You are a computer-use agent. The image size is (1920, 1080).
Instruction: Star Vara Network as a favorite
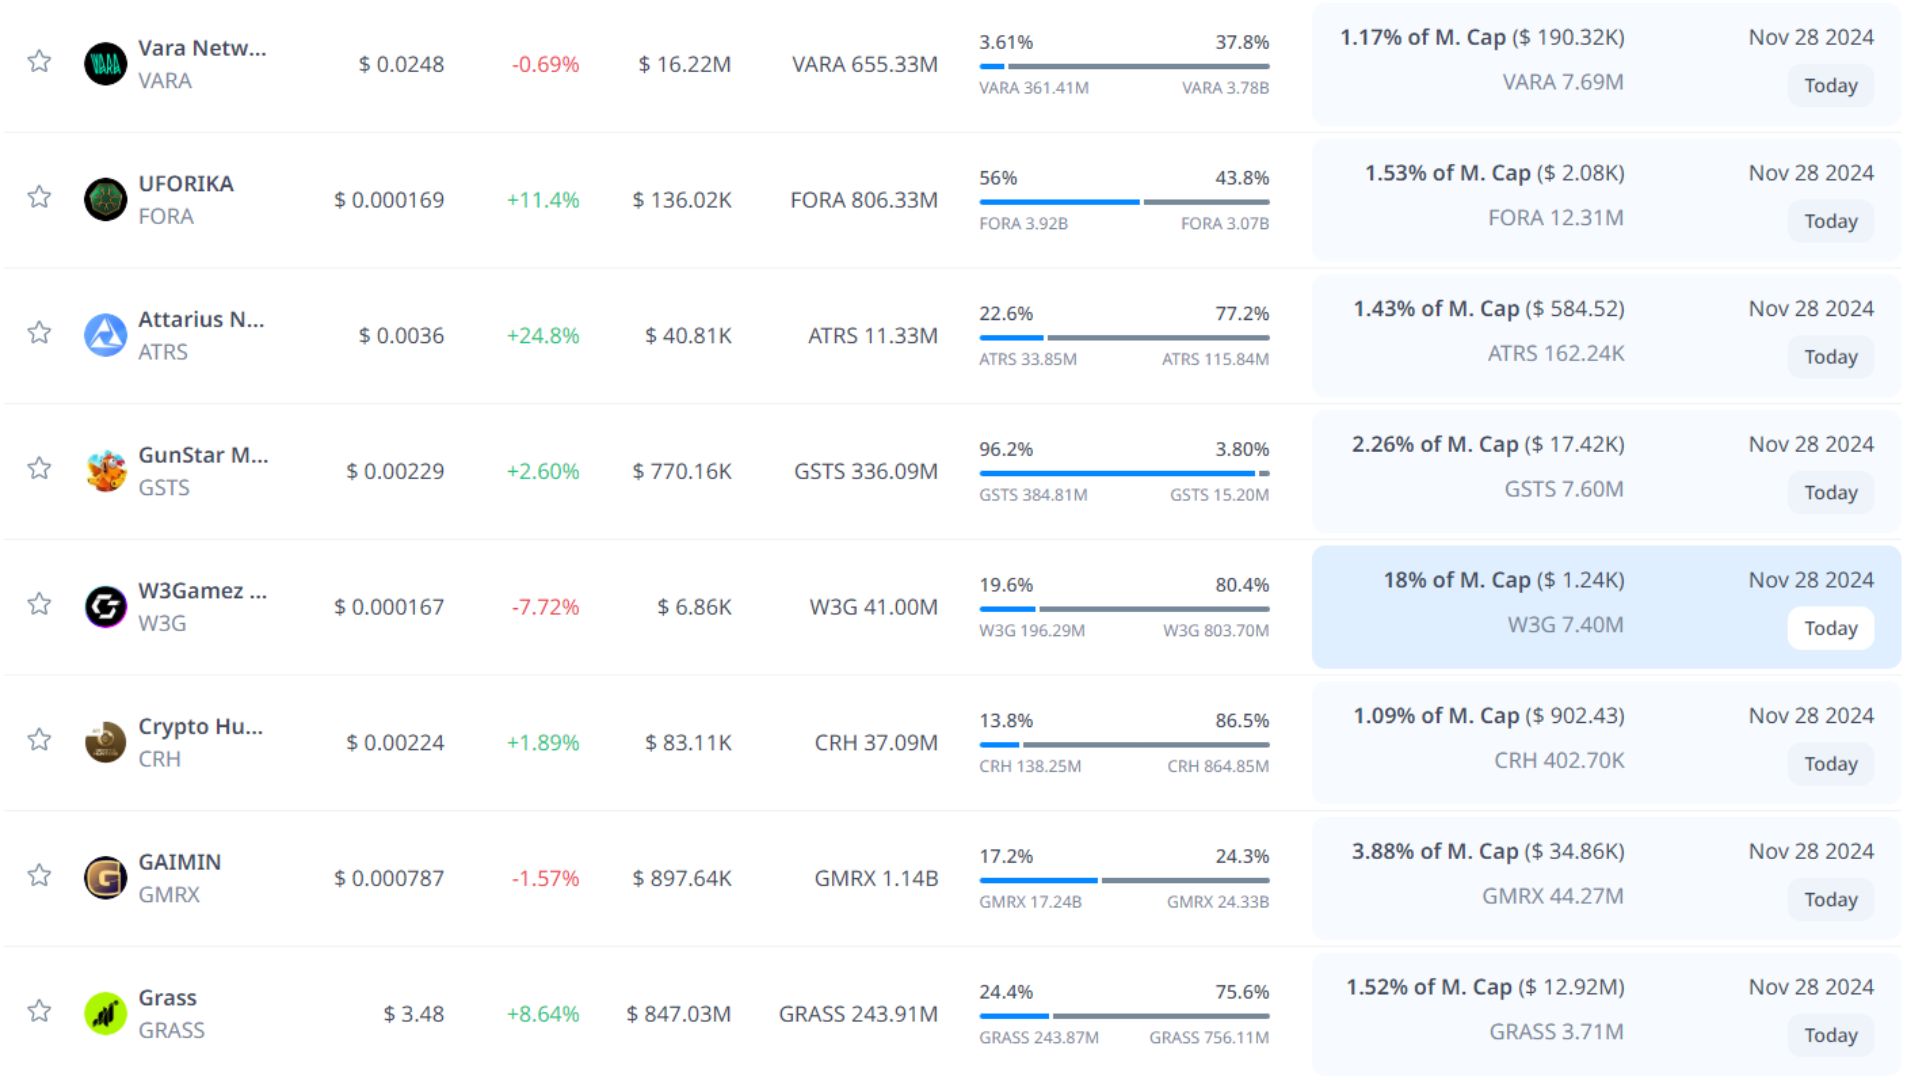click(39, 62)
